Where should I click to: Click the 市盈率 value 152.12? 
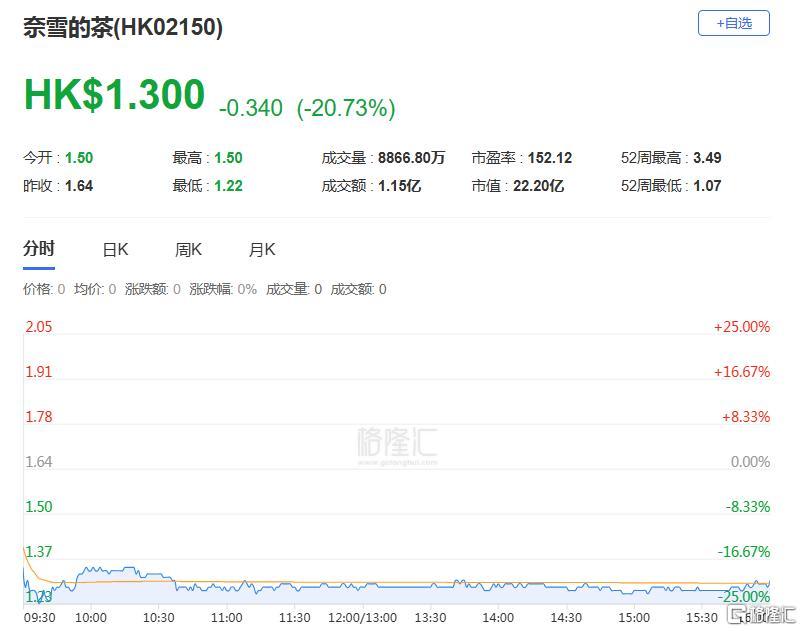coord(550,157)
